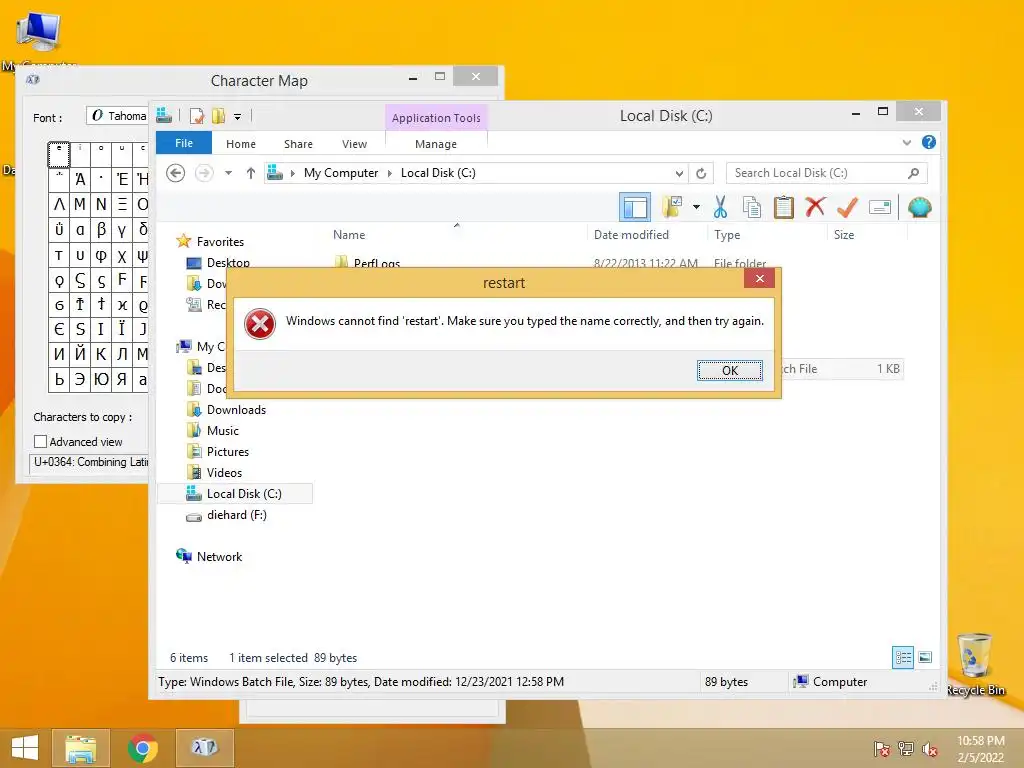Click New folder icon in quick access toolbar
This screenshot has height=768, width=1024.
218,116
